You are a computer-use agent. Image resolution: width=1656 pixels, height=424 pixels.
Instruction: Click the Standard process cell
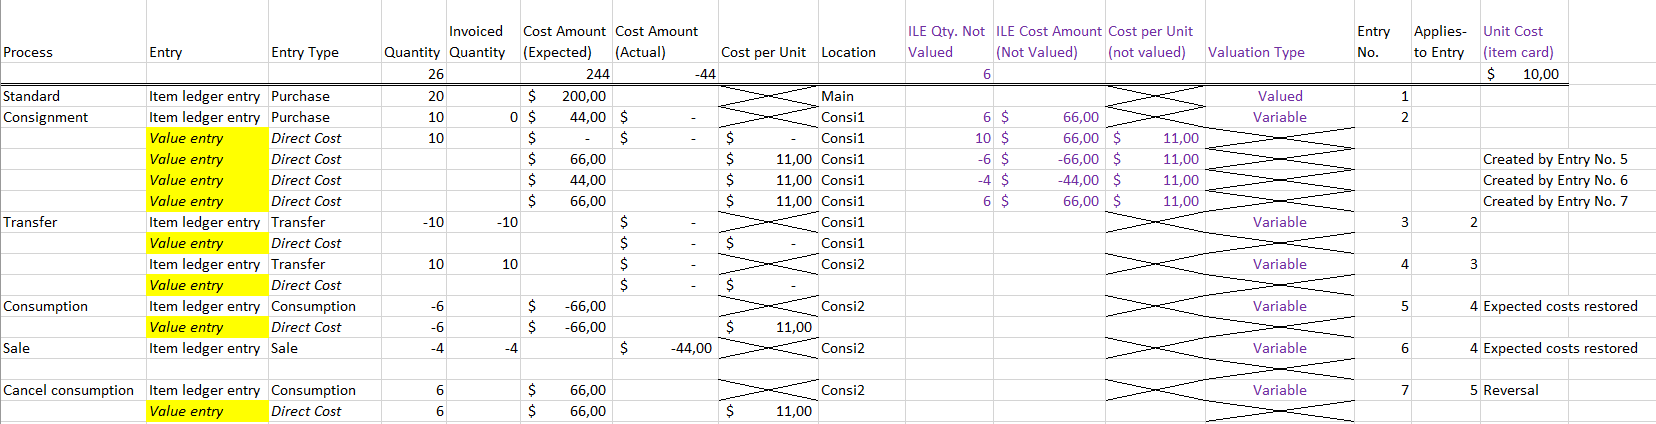(32, 96)
